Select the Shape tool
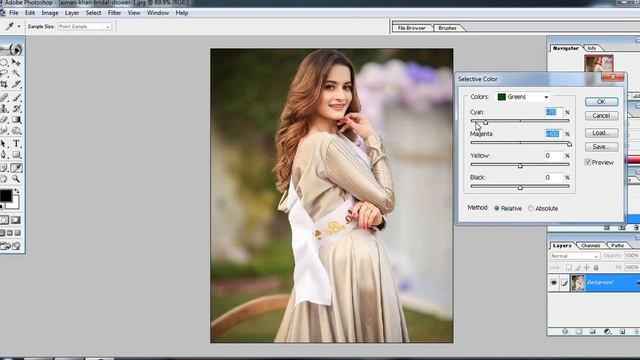This screenshot has height=360, width=640. click(x=16, y=155)
